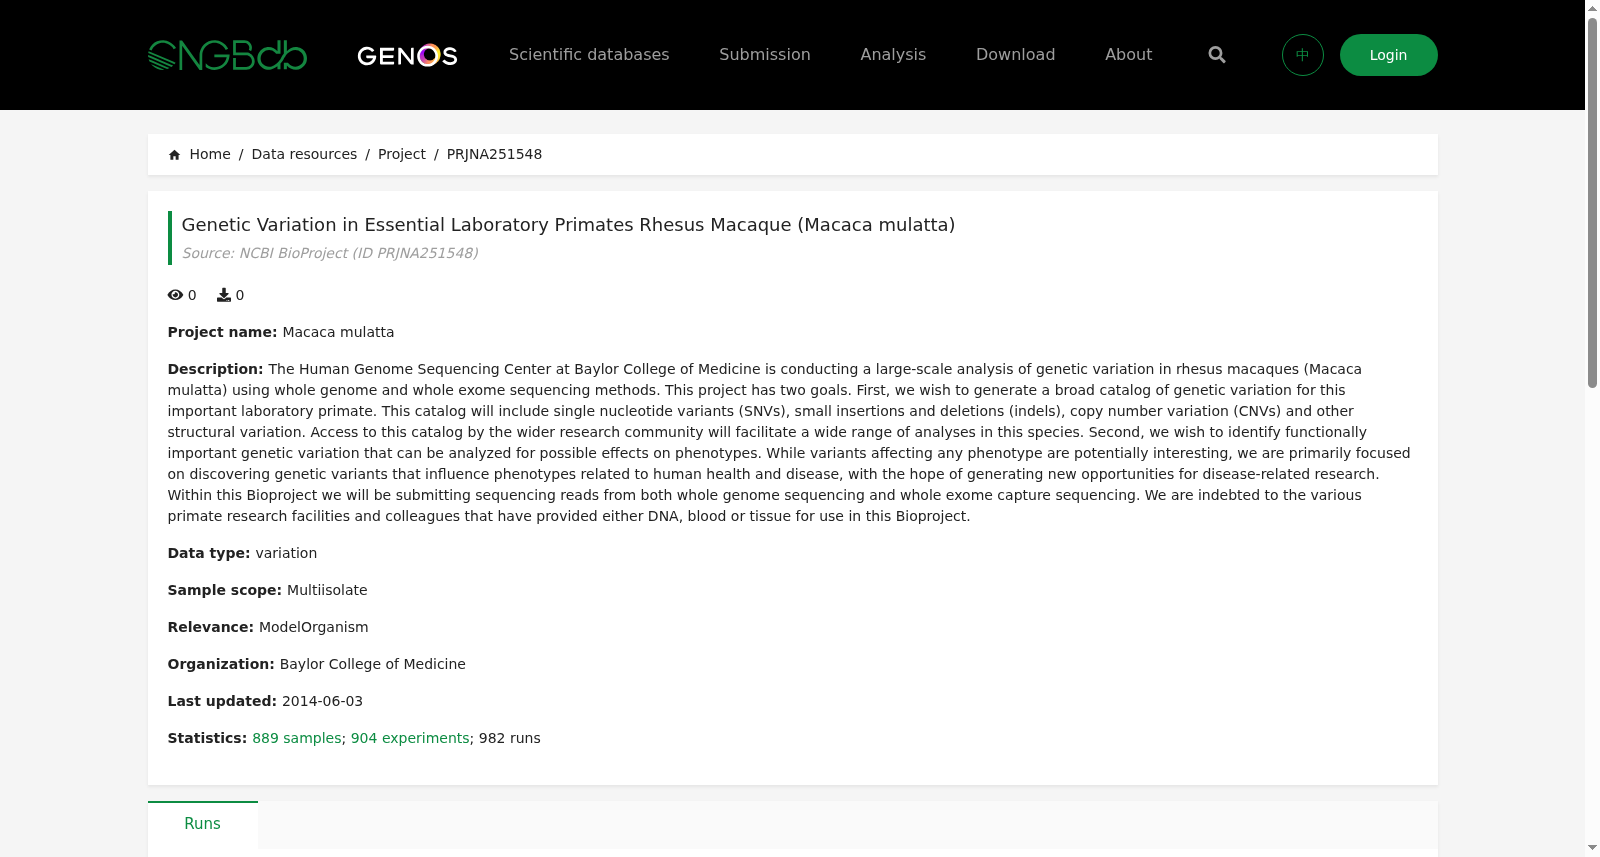Click the '982 runs' statistics text
1600x857 pixels.
[x=510, y=738]
